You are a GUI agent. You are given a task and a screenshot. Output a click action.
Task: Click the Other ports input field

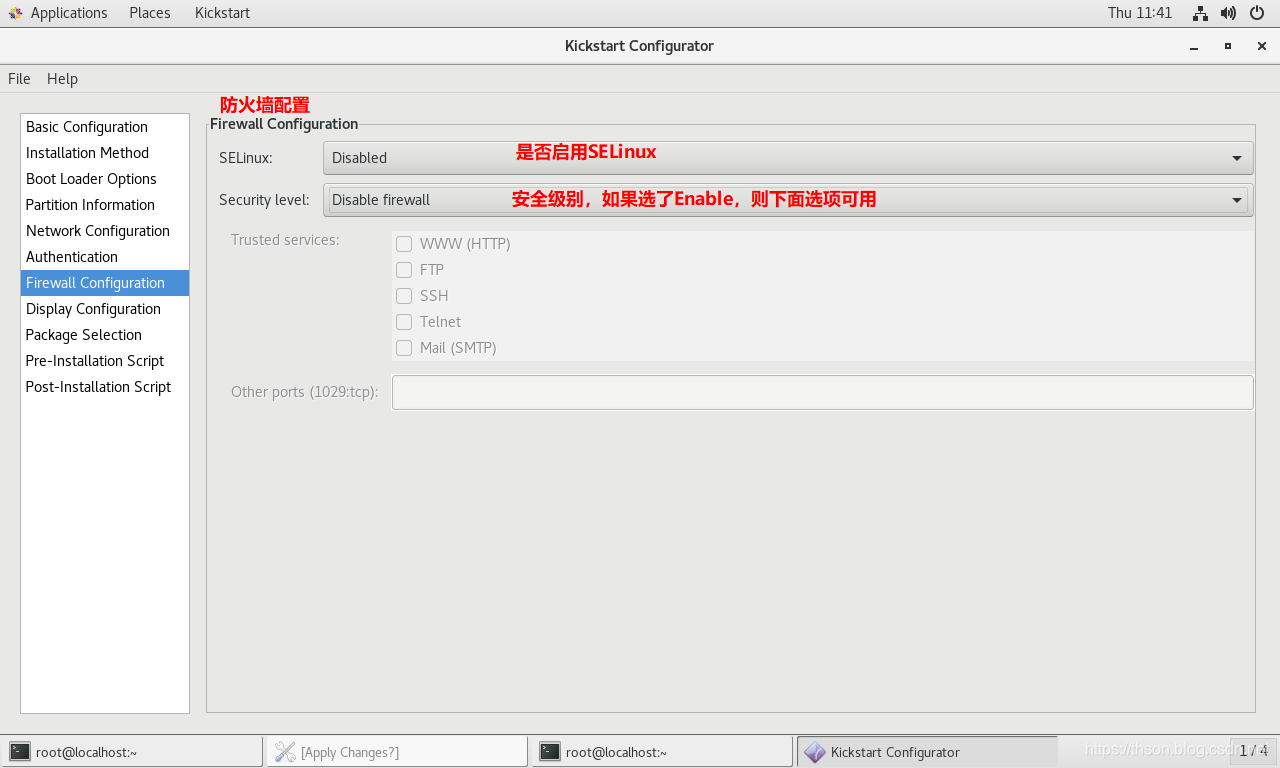822,392
